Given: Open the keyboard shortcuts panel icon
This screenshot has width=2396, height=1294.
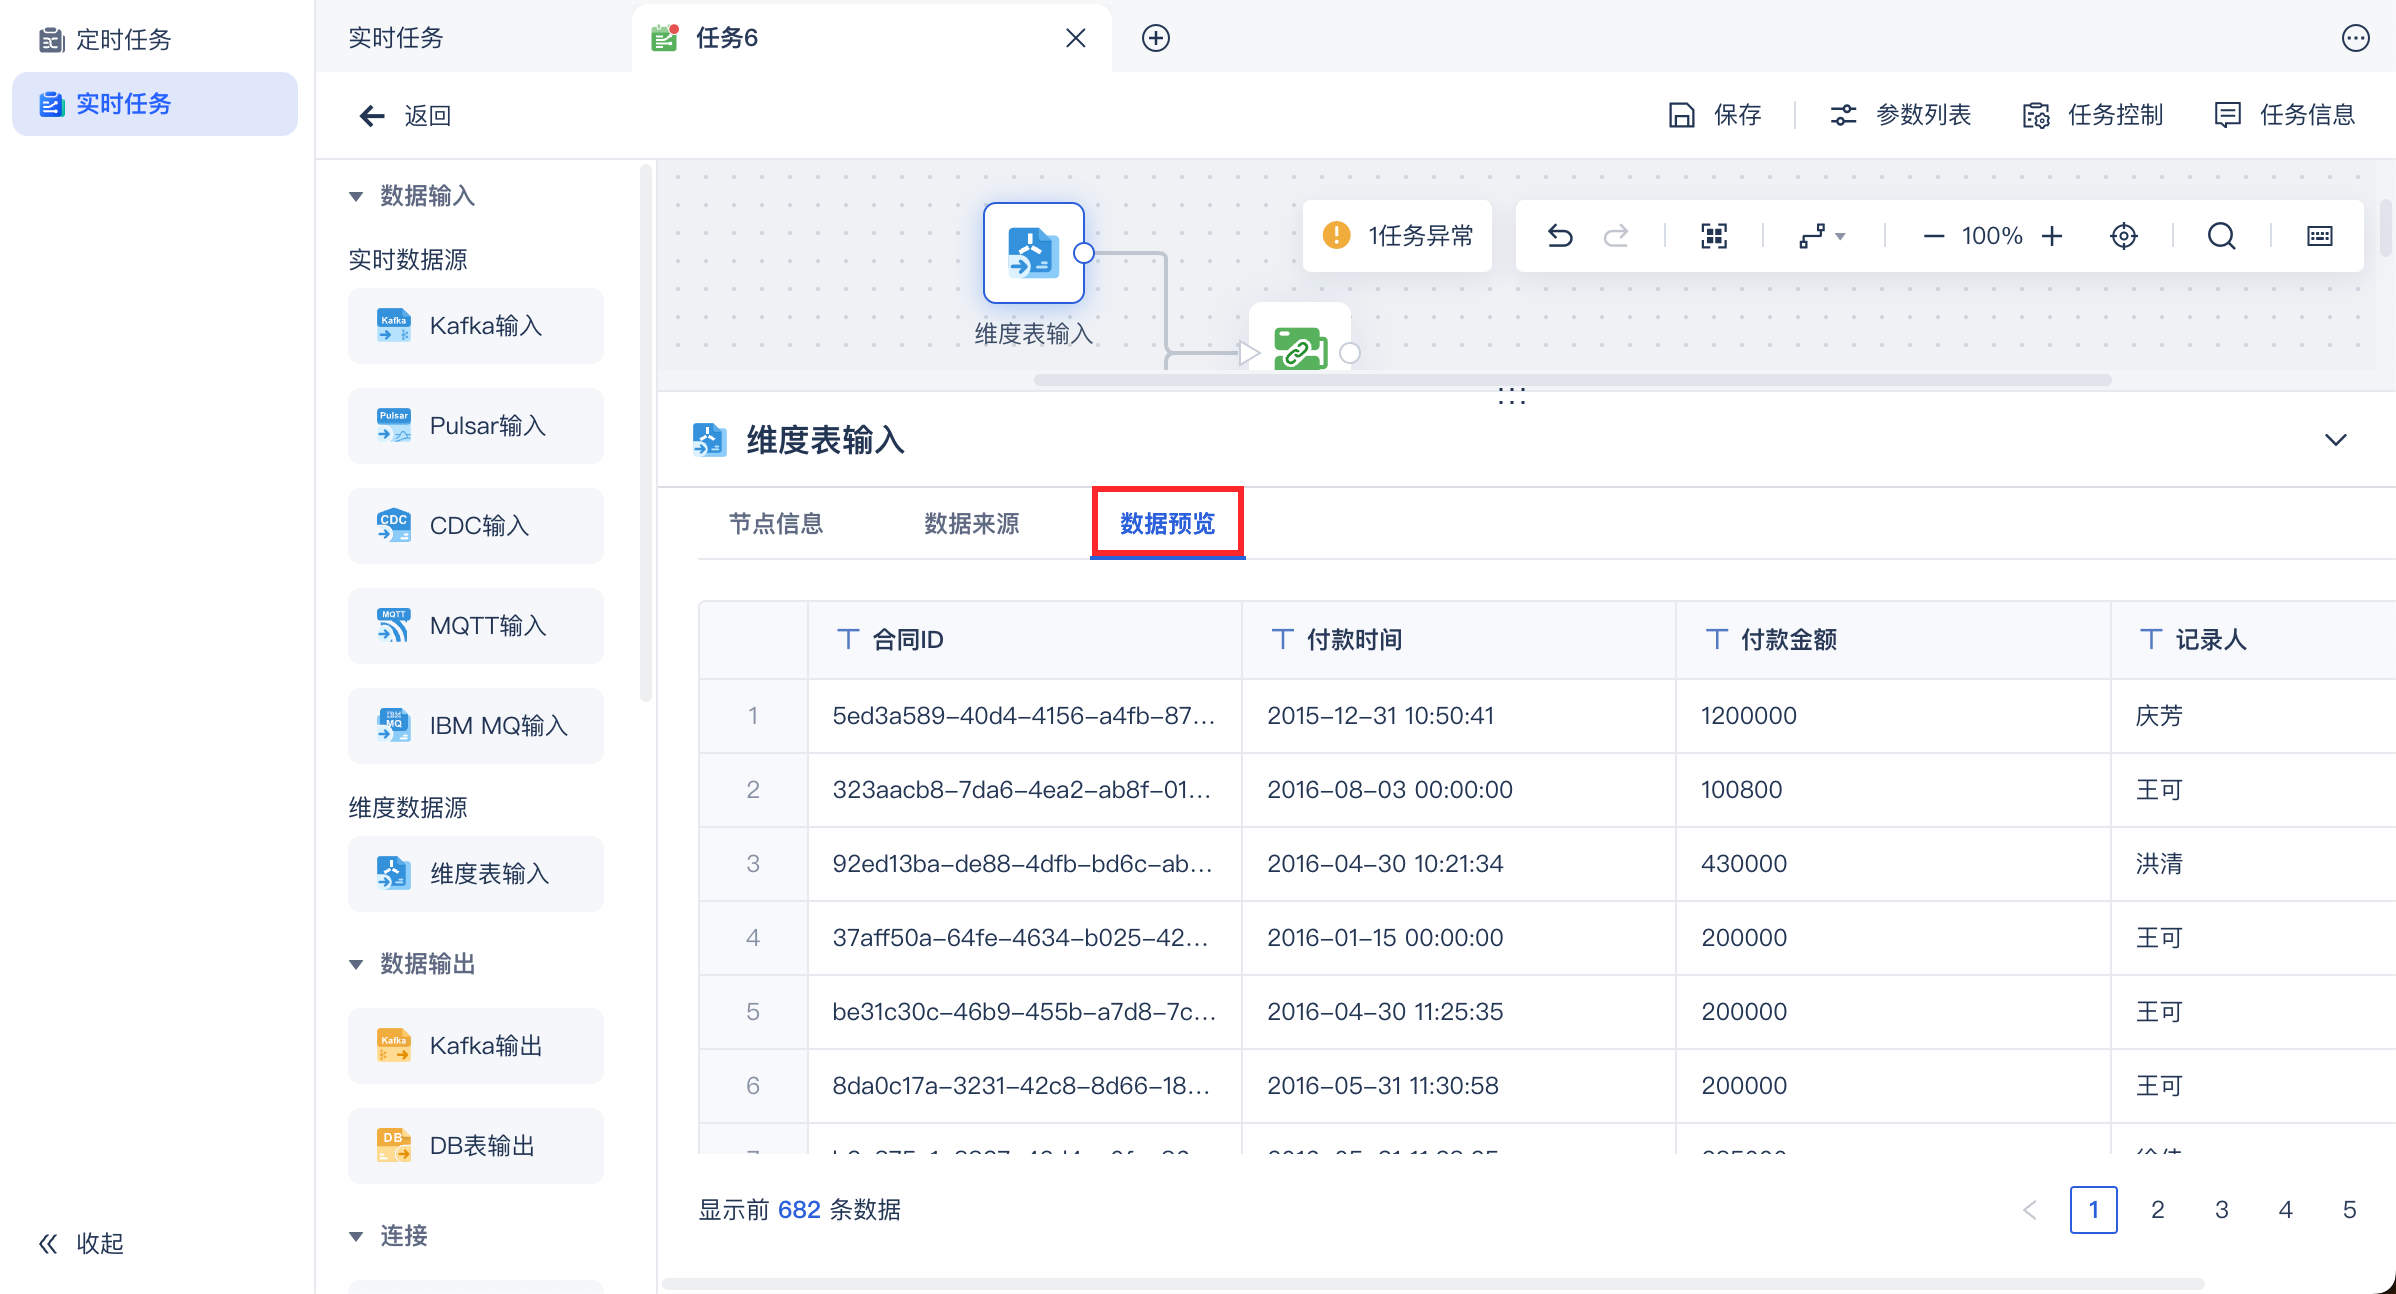Looking at the screenshot, I should coord(2319,236).
